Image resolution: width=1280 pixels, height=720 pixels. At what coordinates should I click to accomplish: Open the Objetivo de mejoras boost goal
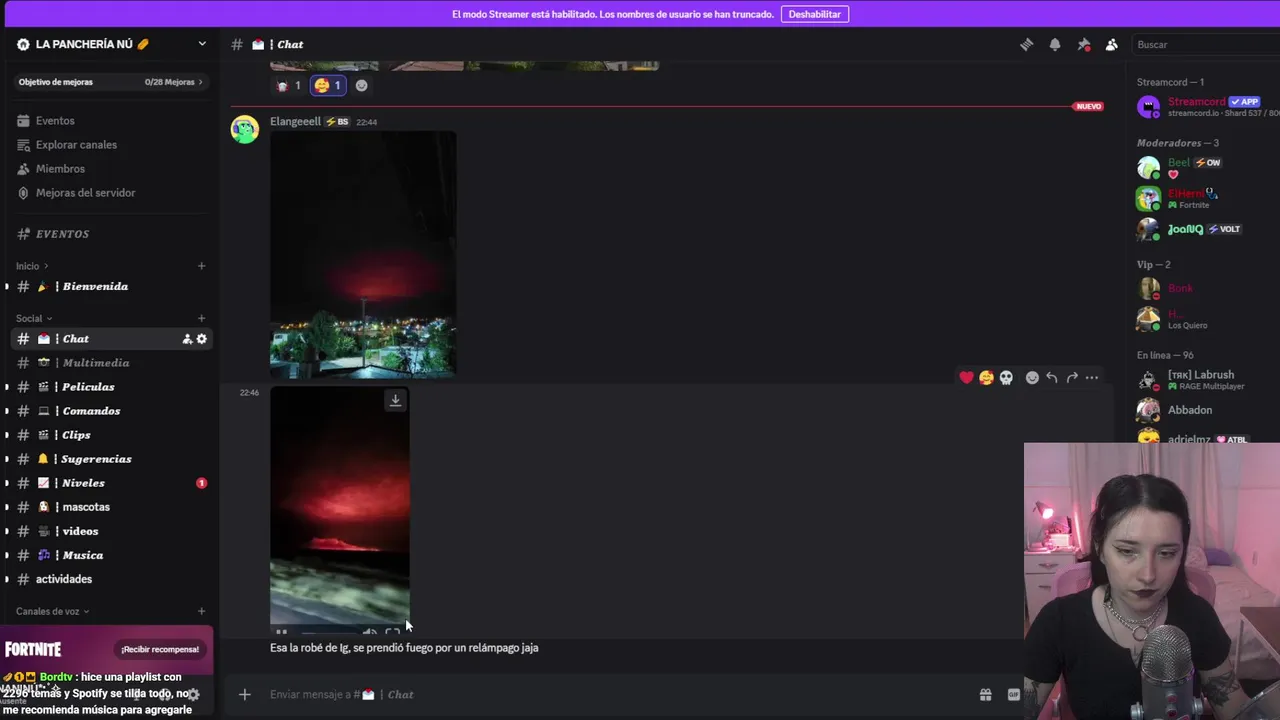(111, 82)
